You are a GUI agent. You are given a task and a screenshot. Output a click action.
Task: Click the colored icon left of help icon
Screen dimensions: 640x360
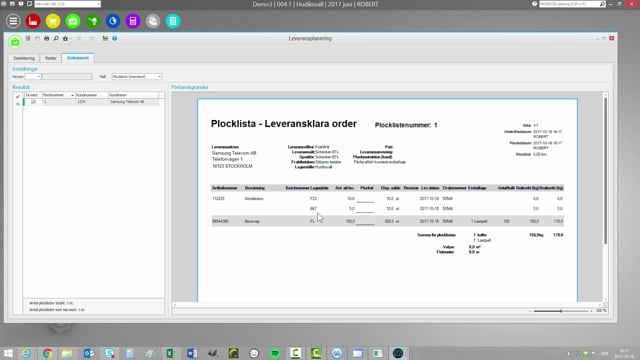pos(105,38)
